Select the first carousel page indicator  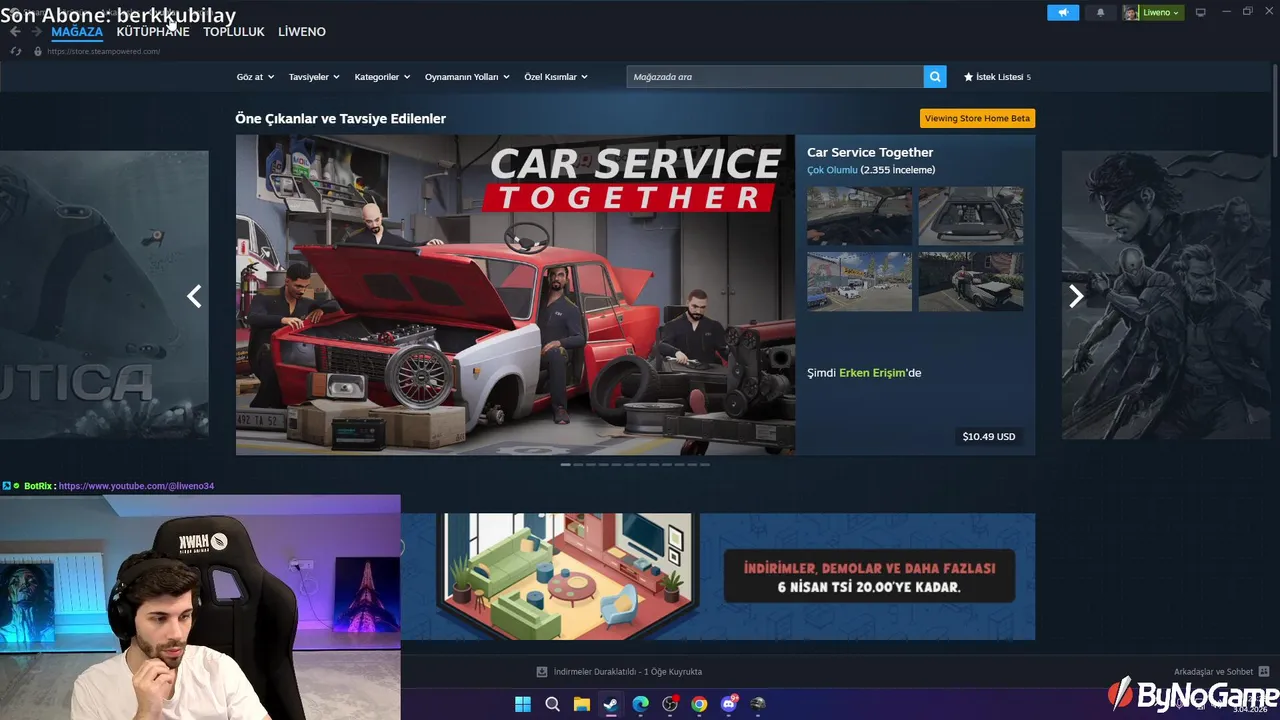(x=566, y=464)
